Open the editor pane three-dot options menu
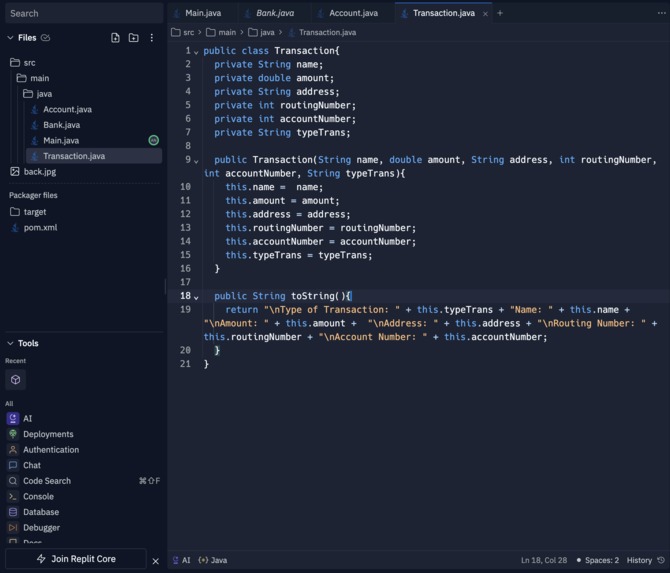This screenshot has height=573, width=670. (x=661, y=13)
